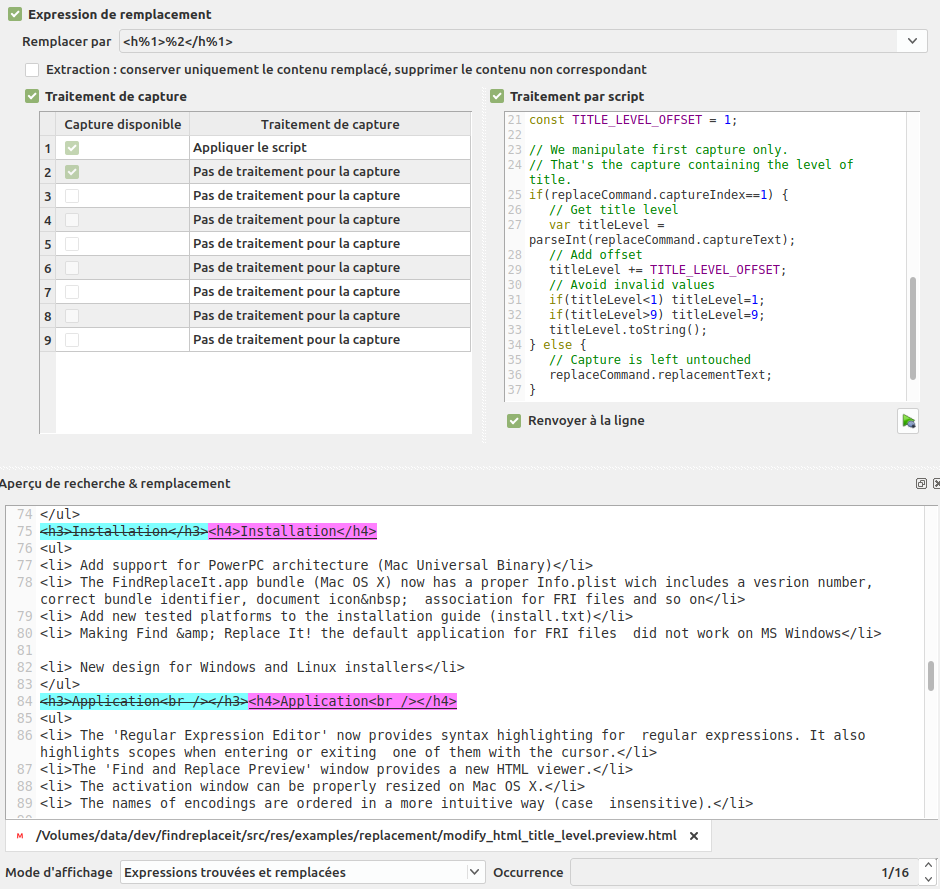Float the search & replace preview panel
Viewport: 940px width, 889px height.
pyautogui.click(x=921, y=483)
